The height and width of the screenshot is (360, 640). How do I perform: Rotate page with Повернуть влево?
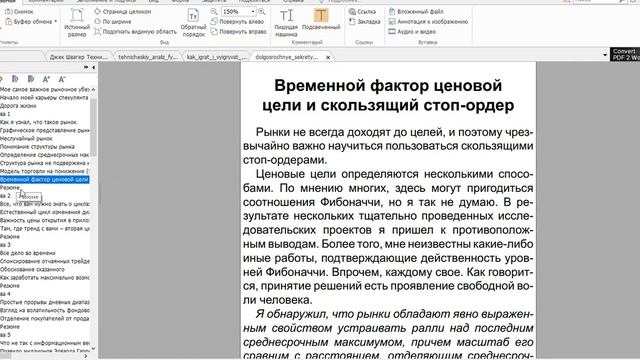pyautogui.click(x=238, y=21)
